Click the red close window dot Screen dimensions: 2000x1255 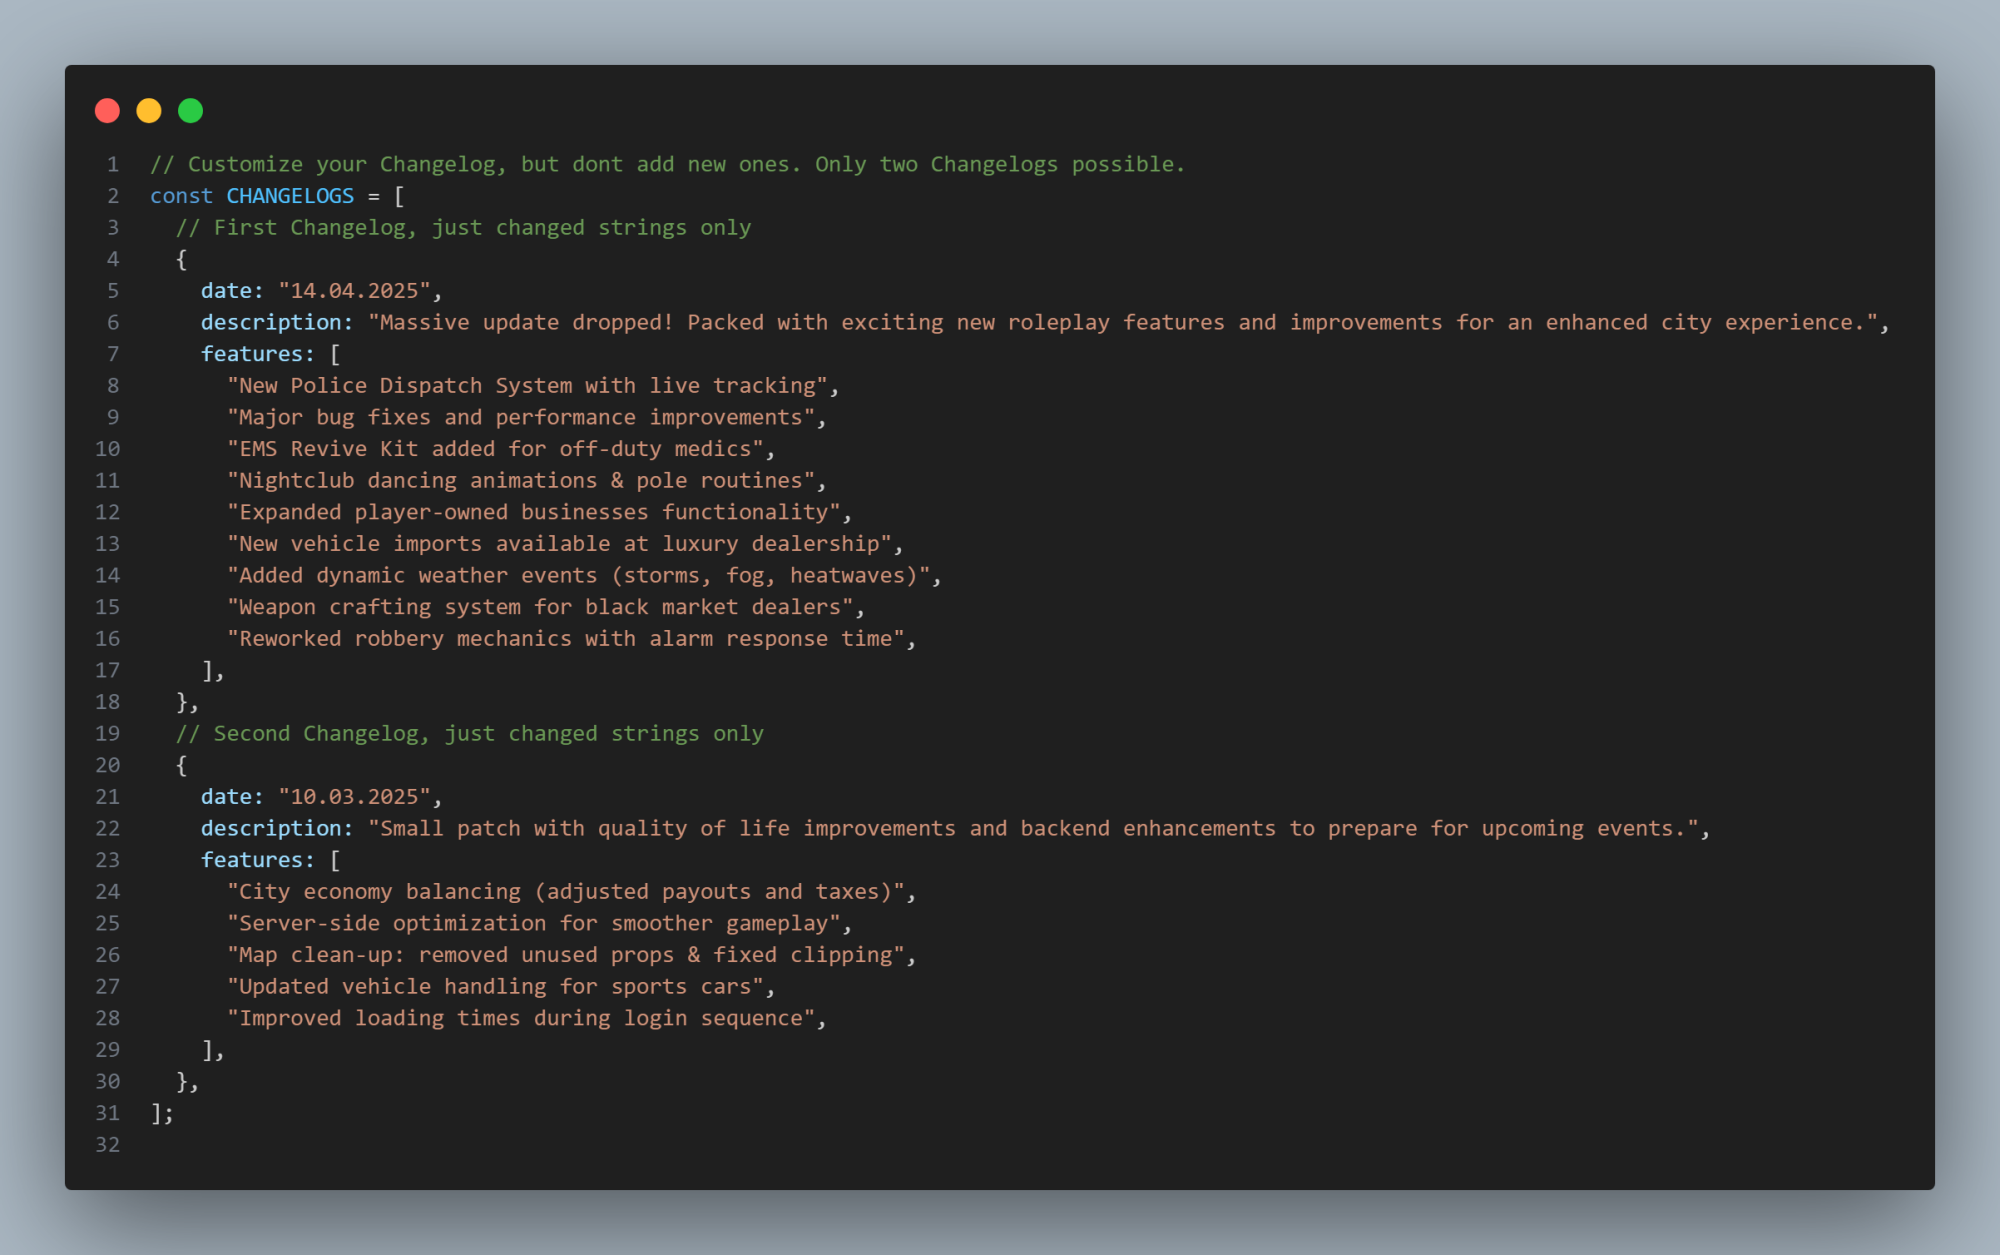point(107,110)
